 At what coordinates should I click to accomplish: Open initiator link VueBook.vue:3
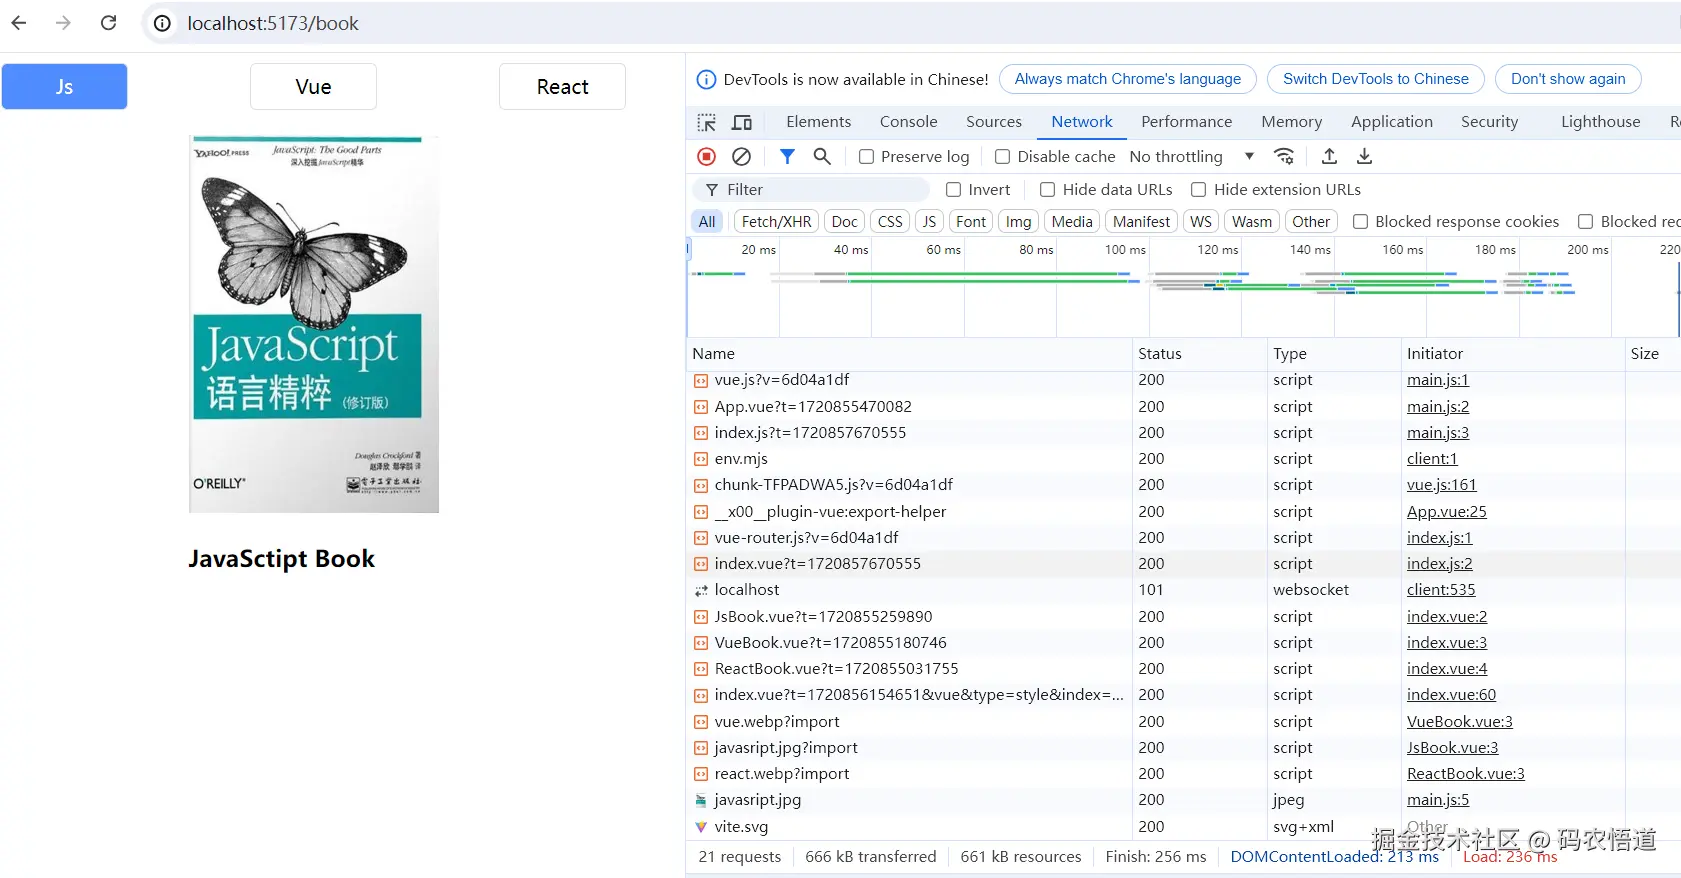click(x=1459, y=722)
